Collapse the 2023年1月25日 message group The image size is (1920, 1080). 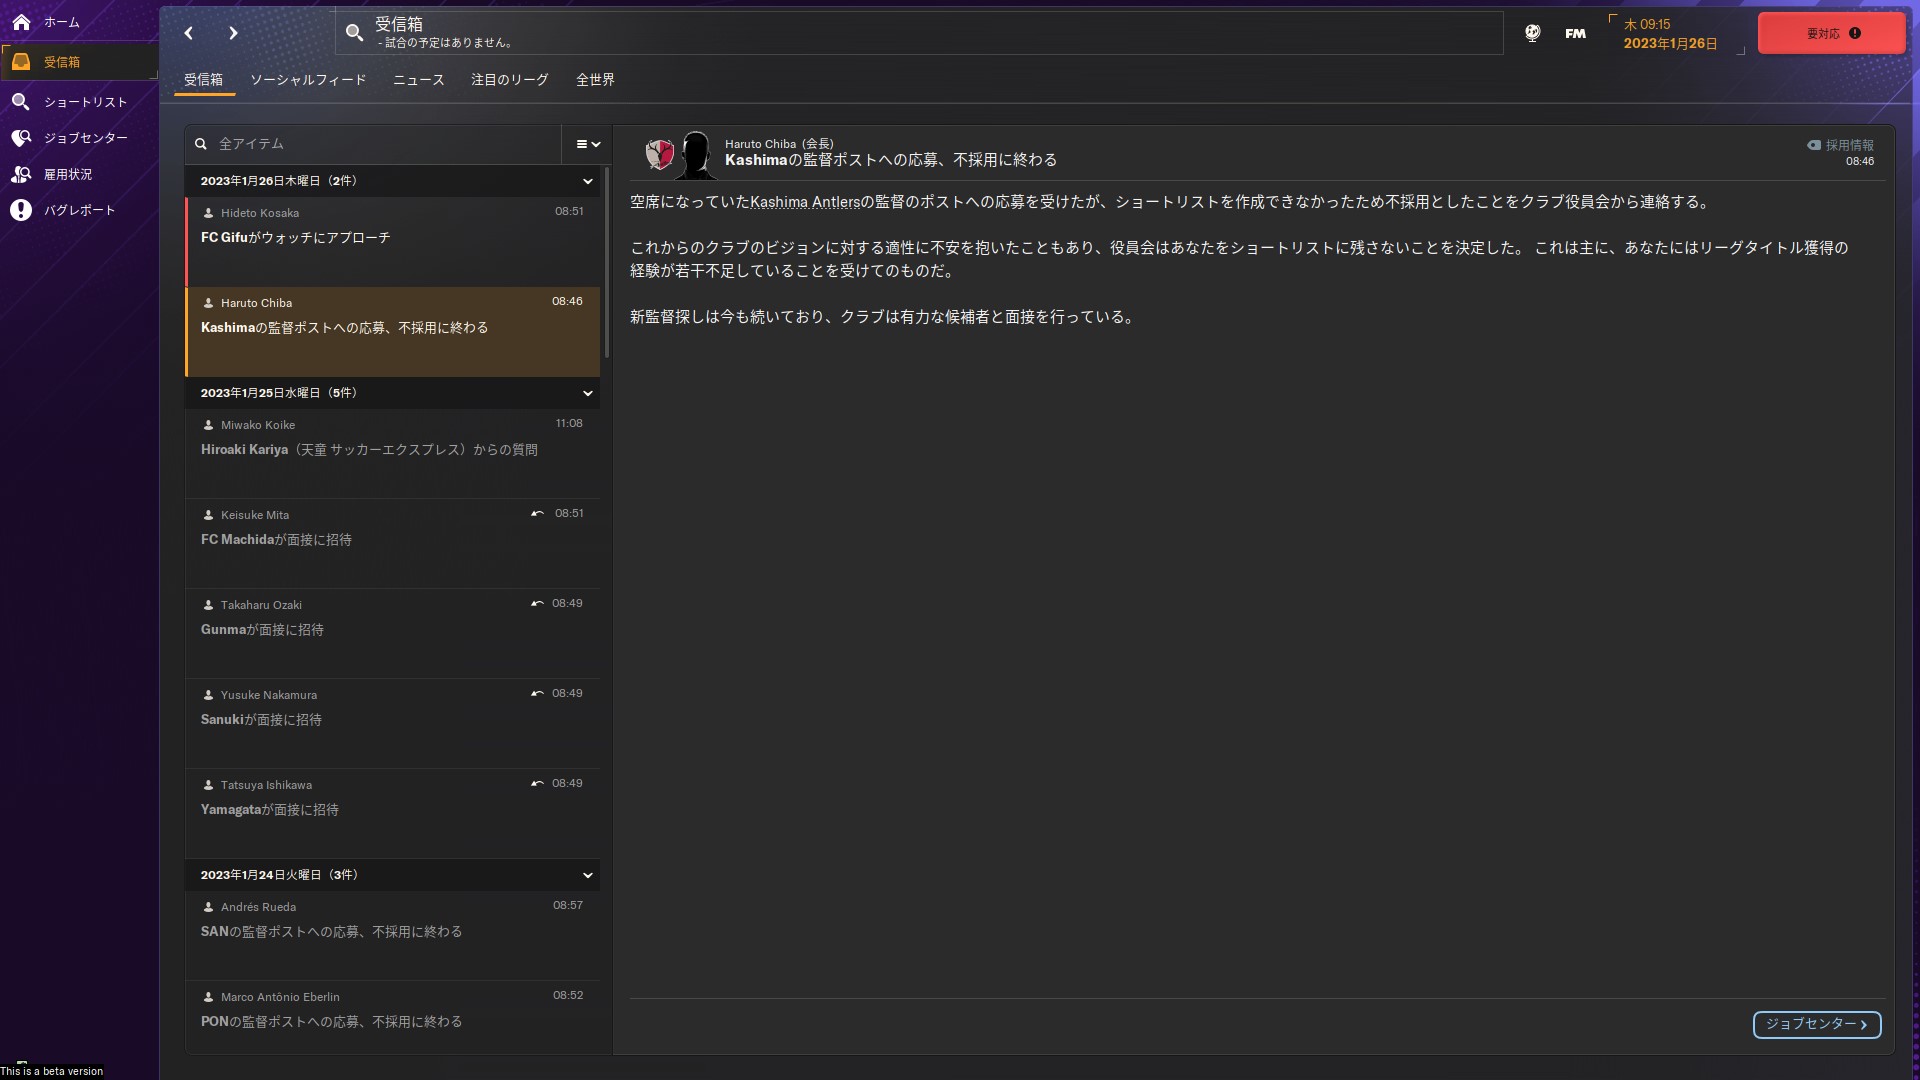[x=587, y=393]
